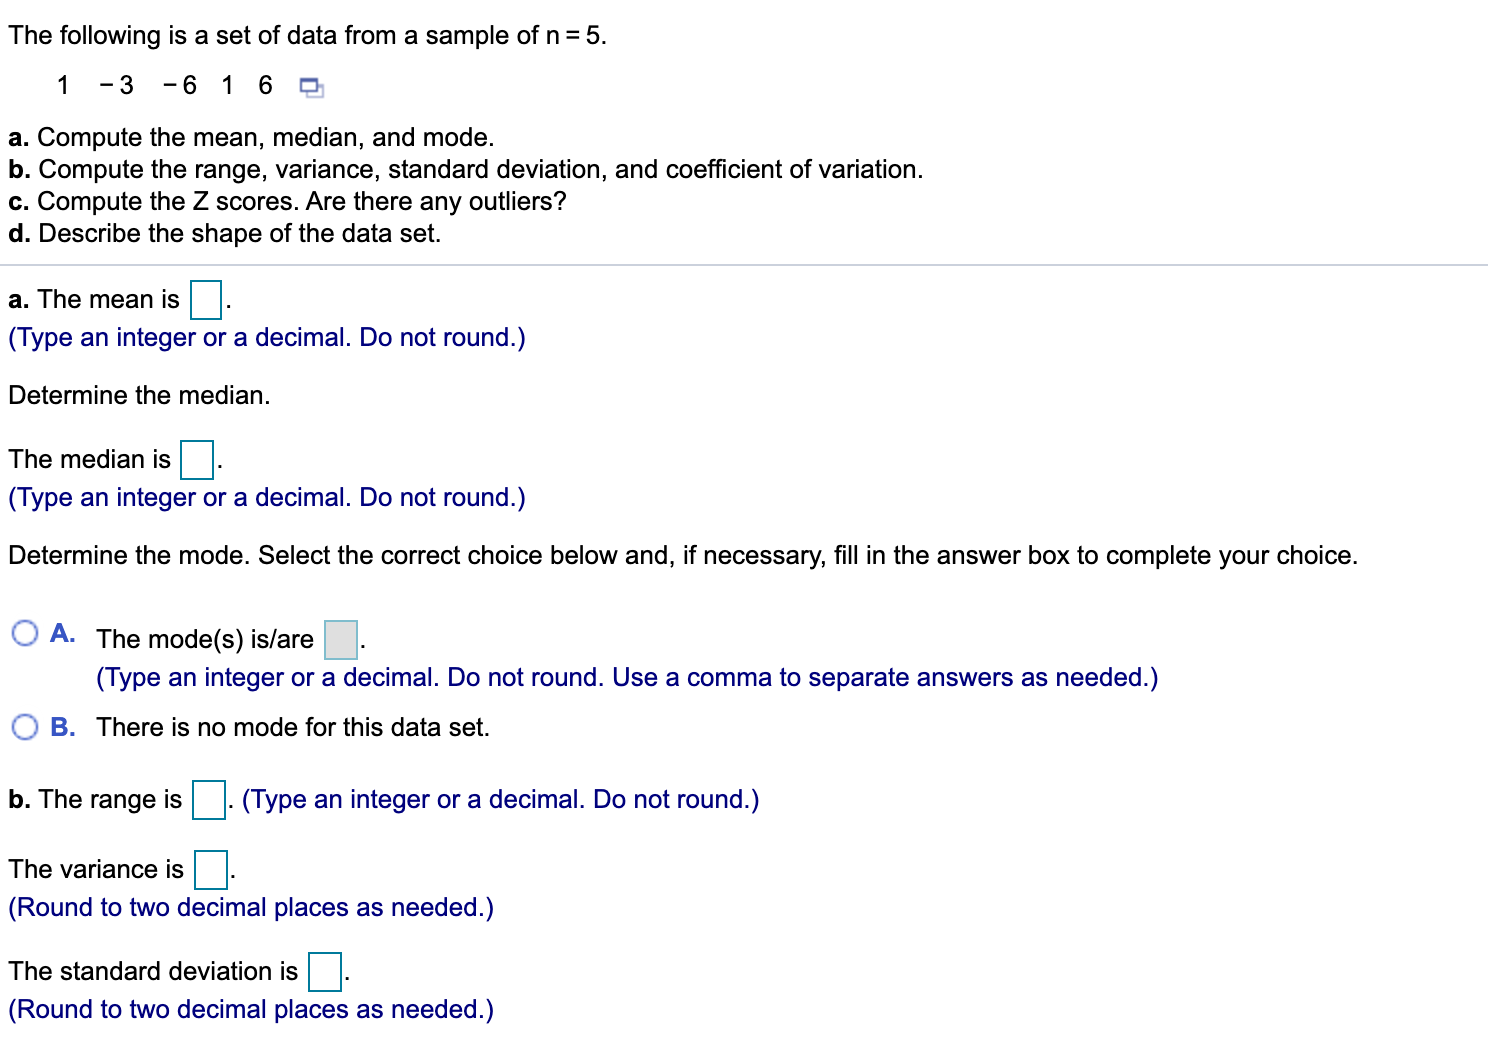The height and width of the screenshot is (1064, 1488).
Task: Click the copy data icon beside the data values
Action: tap(310, 87)
